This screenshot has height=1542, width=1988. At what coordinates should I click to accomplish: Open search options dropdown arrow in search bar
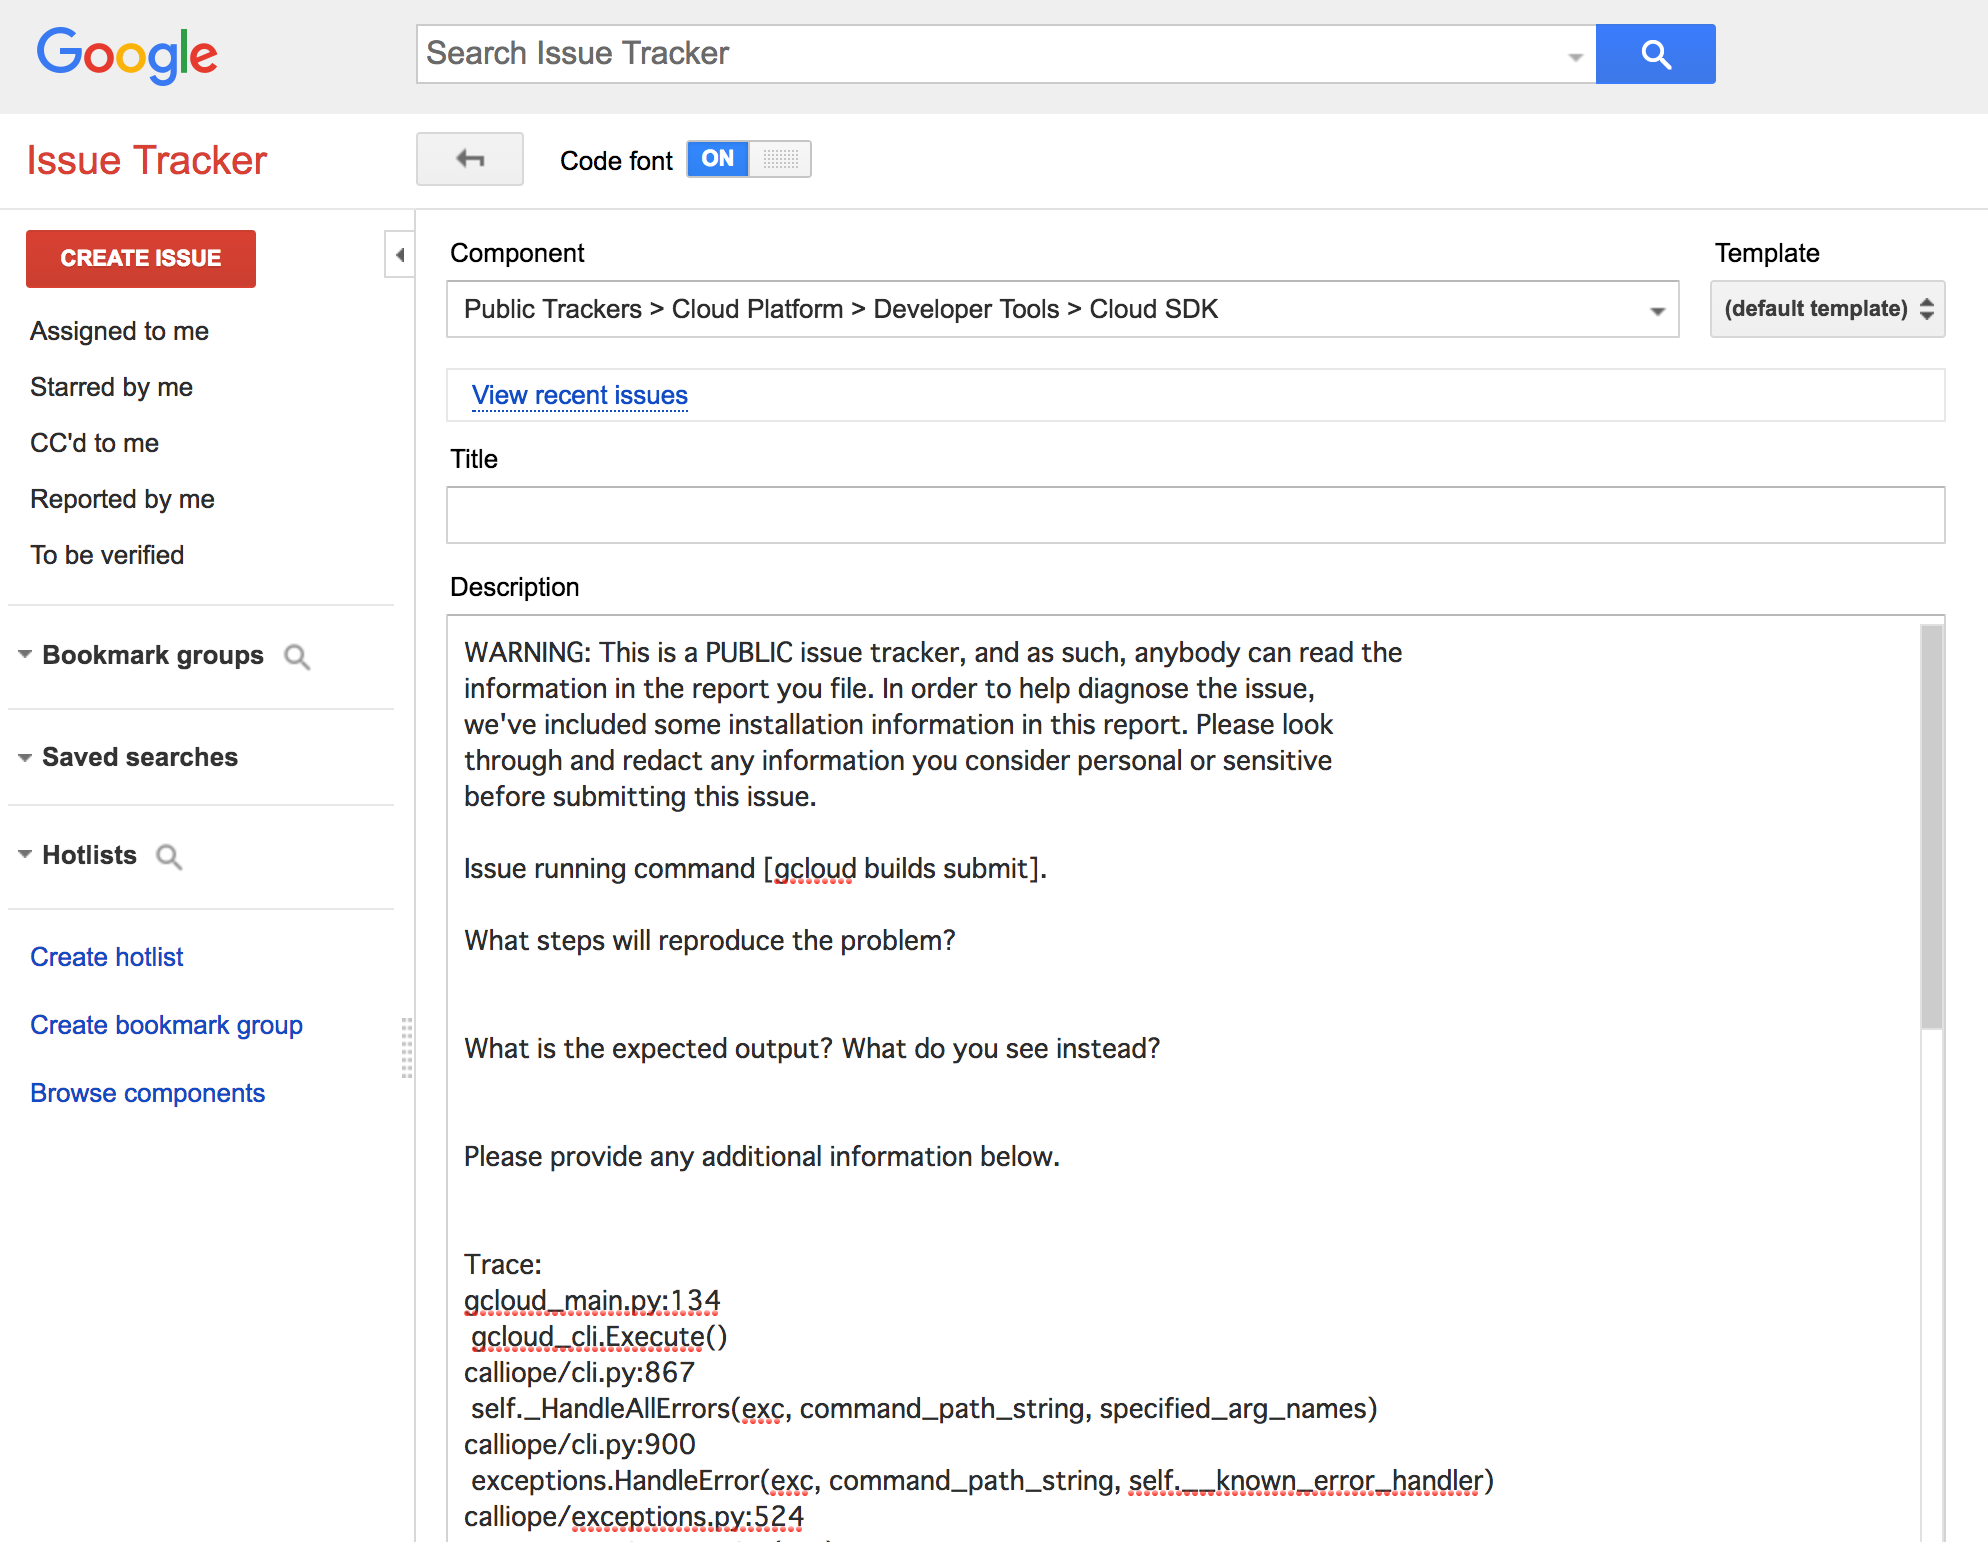[1575, 57]
